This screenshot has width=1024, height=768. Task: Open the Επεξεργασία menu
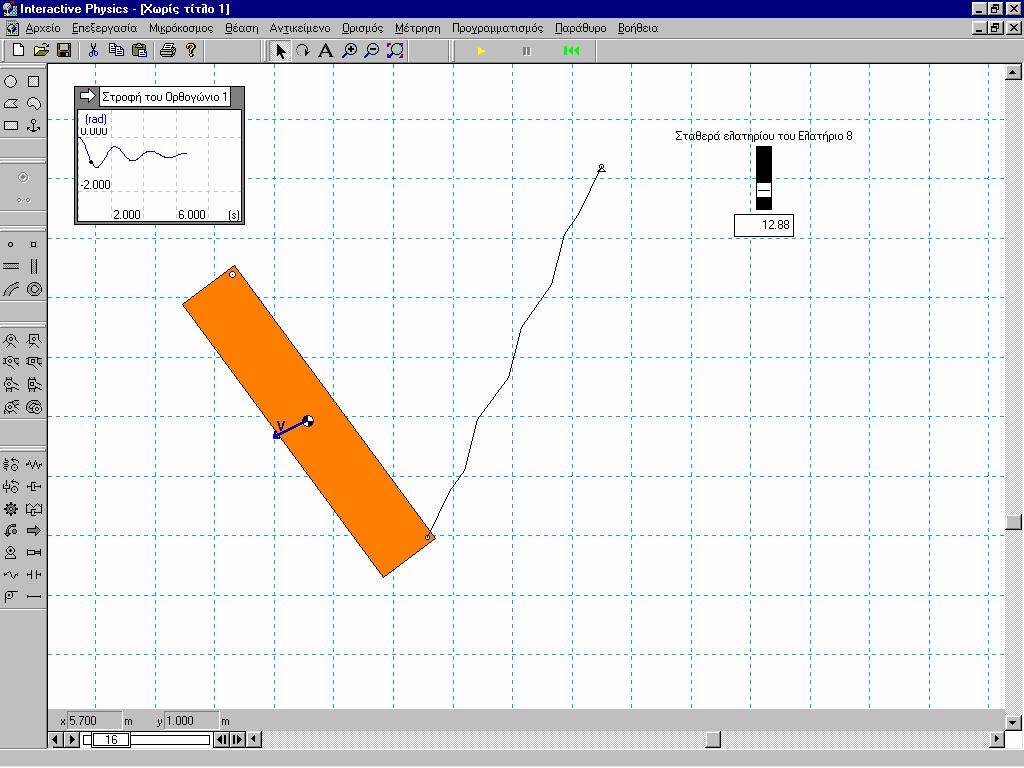tap(104, 28)
